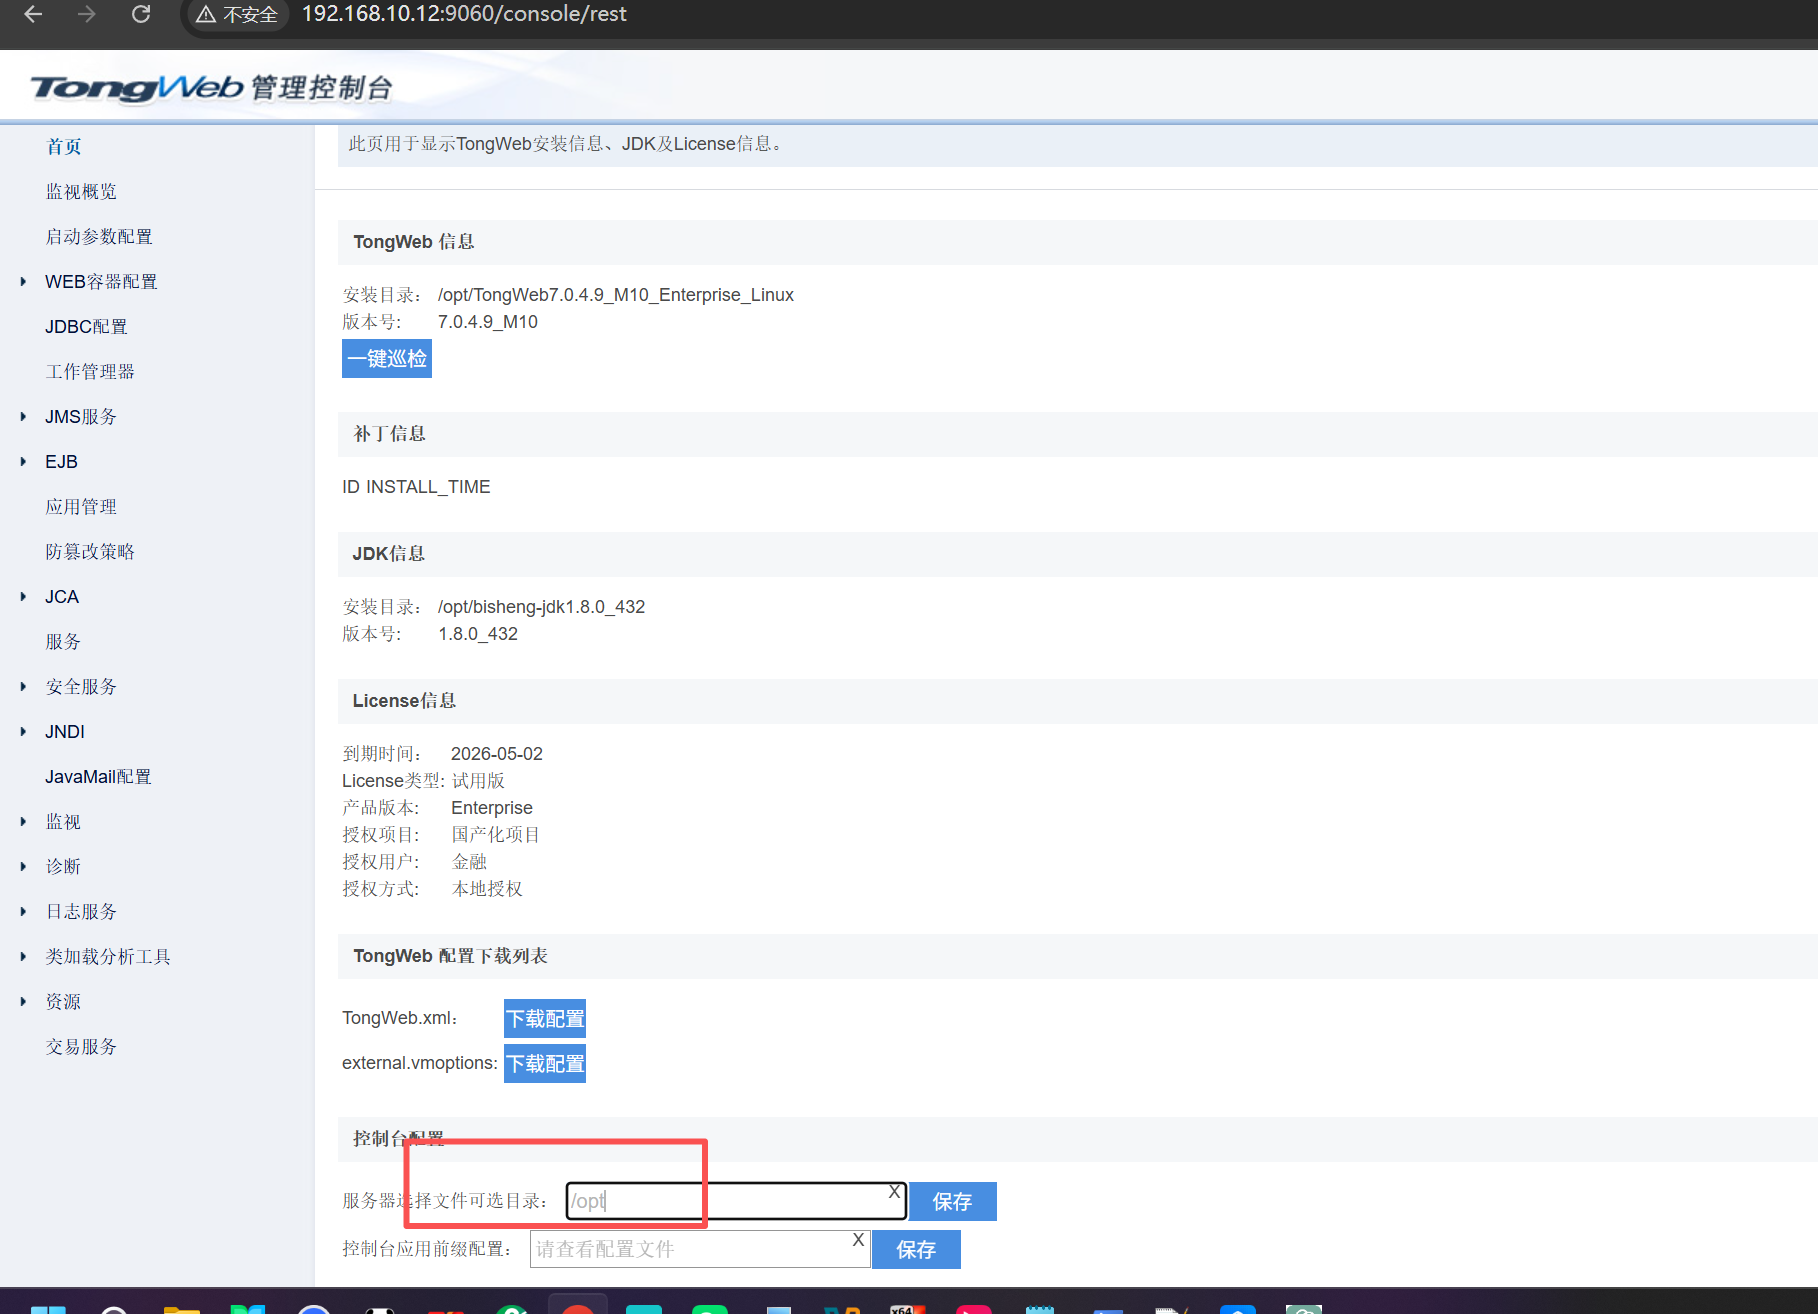The height and width of the screenshot is (1314, 1818).
Task: Click the 授权用户 value 金融
Action: click(469, 862)
